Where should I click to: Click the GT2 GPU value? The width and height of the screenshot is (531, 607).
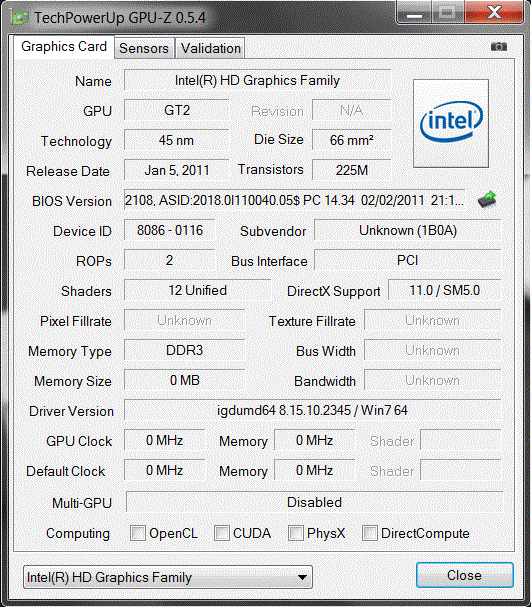pos(177,110)
